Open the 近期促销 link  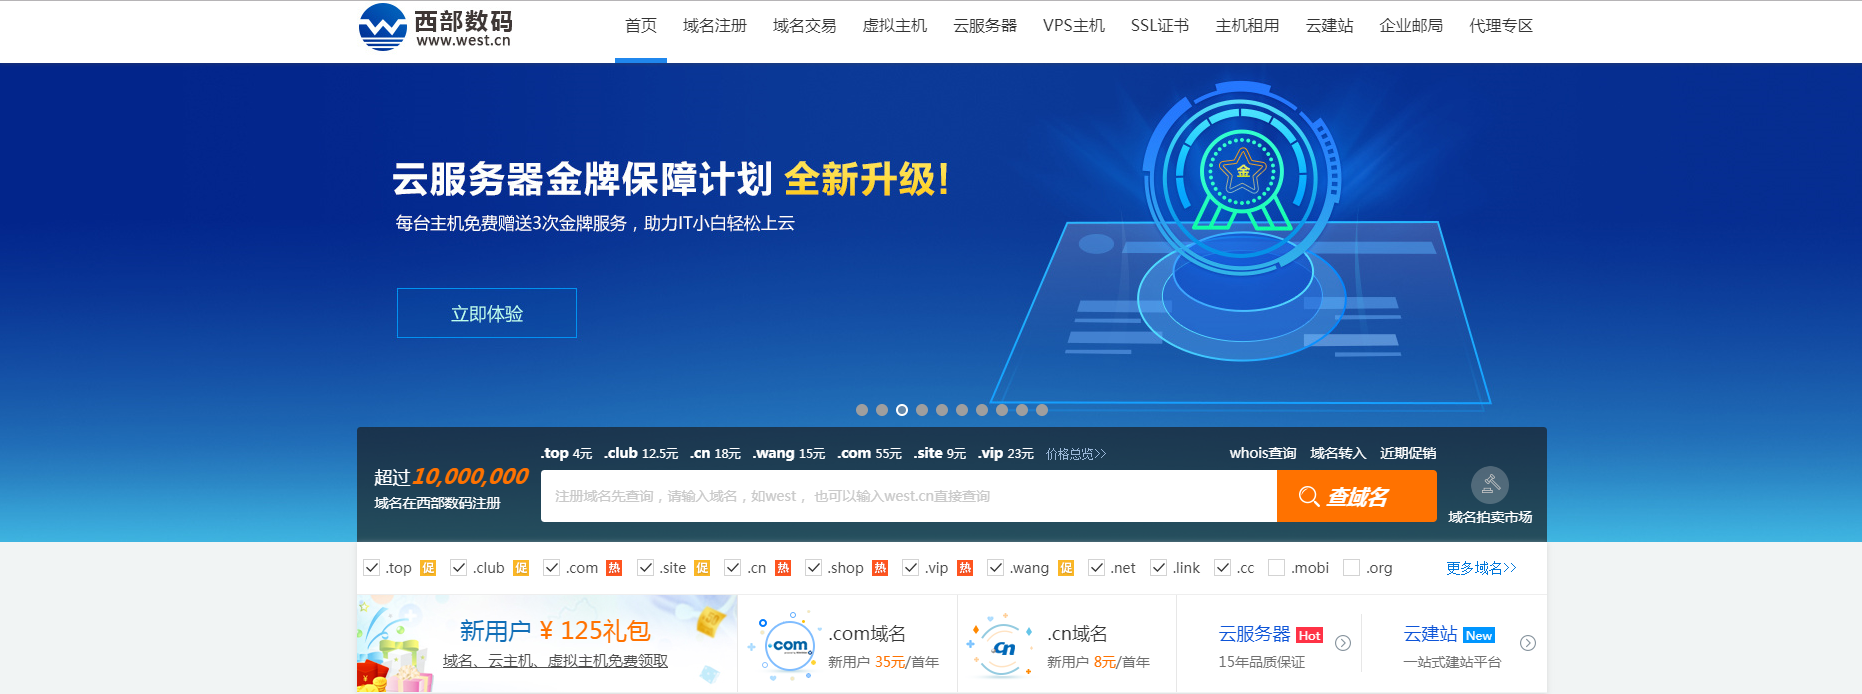1408,453
